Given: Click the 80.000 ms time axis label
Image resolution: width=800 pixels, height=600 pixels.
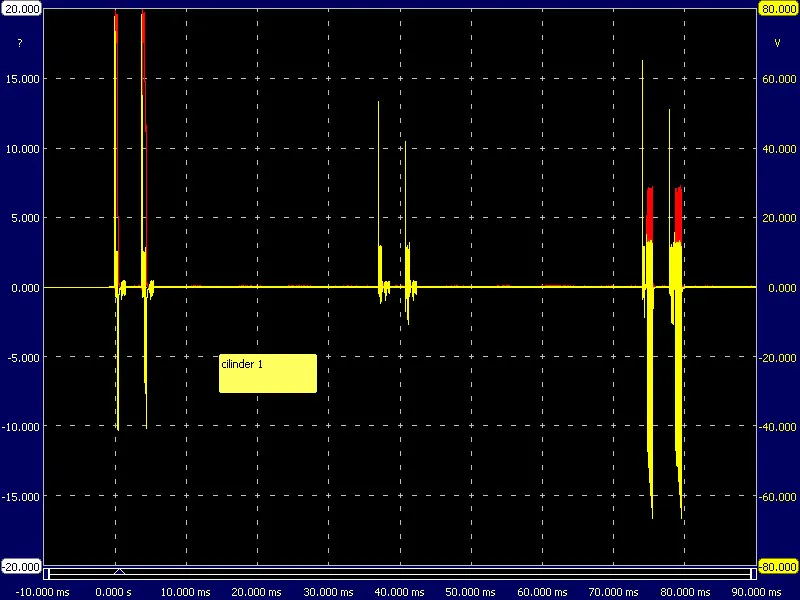Looking at the screenshot, I should 684,592.
